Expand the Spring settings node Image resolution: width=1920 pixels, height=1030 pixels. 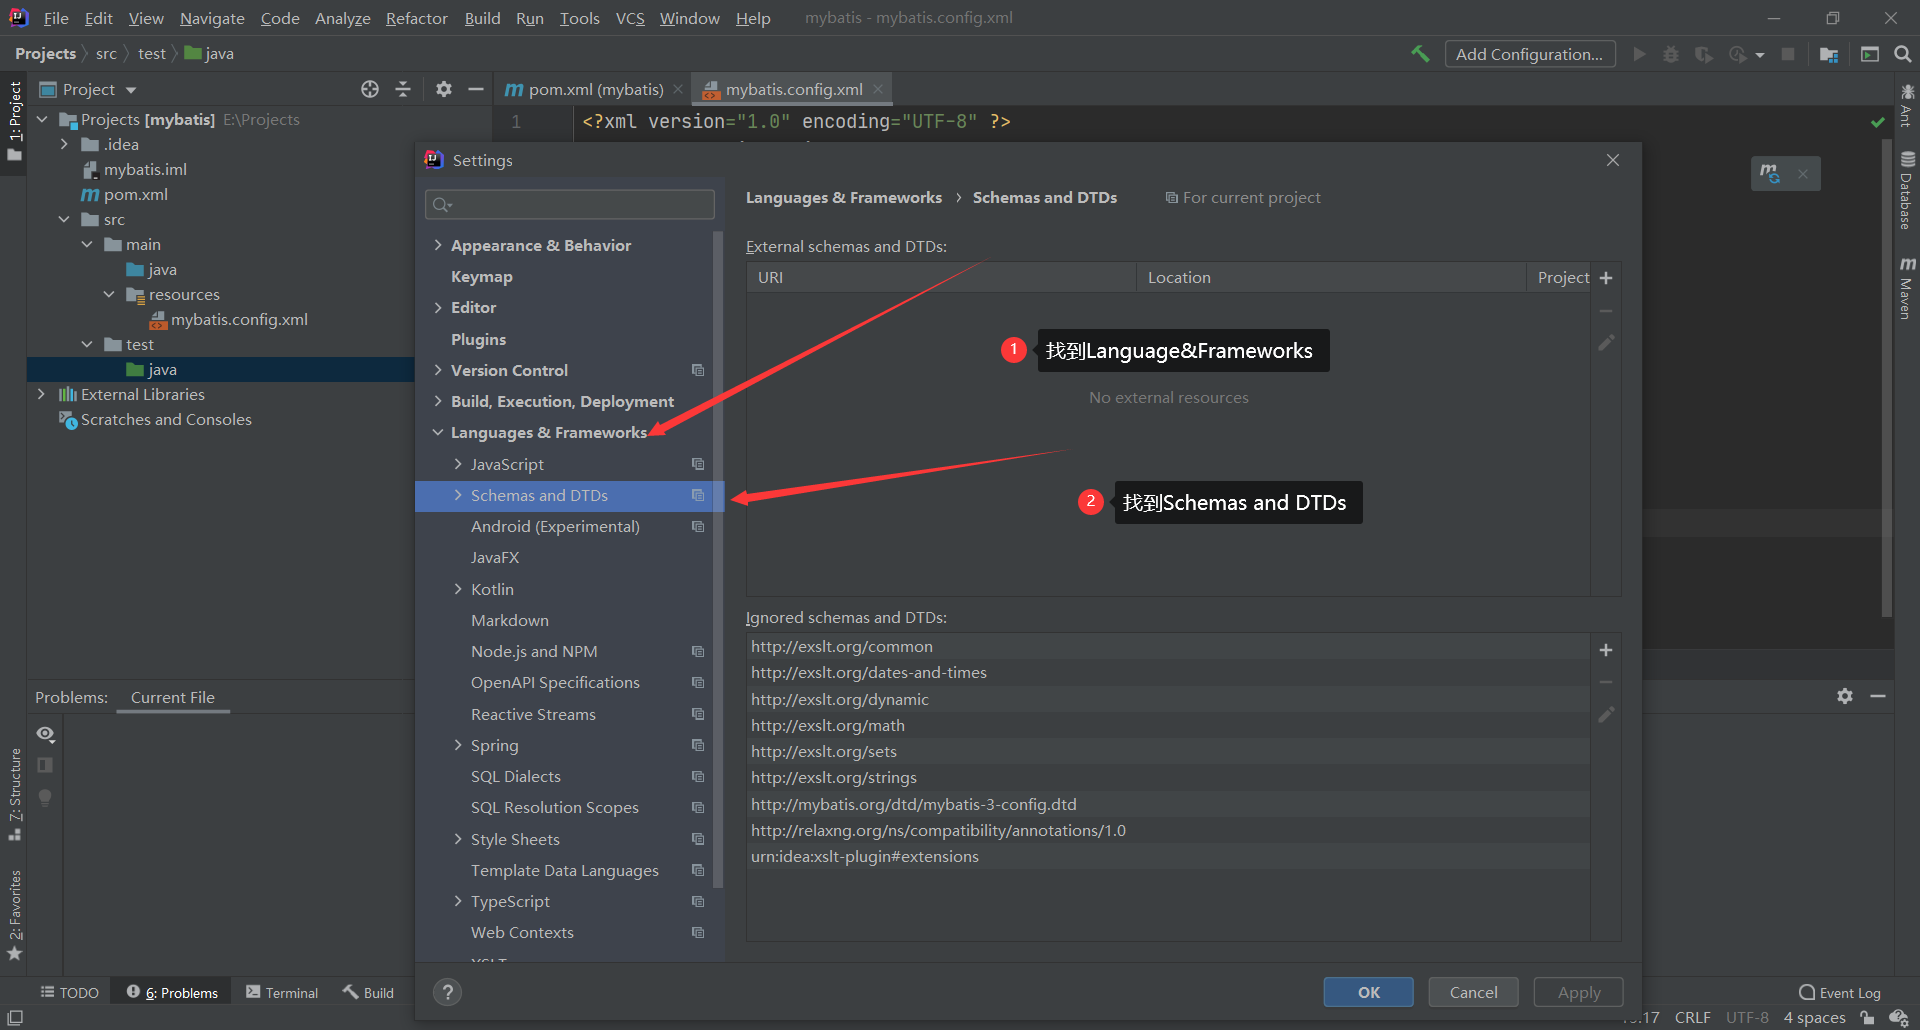458,745
